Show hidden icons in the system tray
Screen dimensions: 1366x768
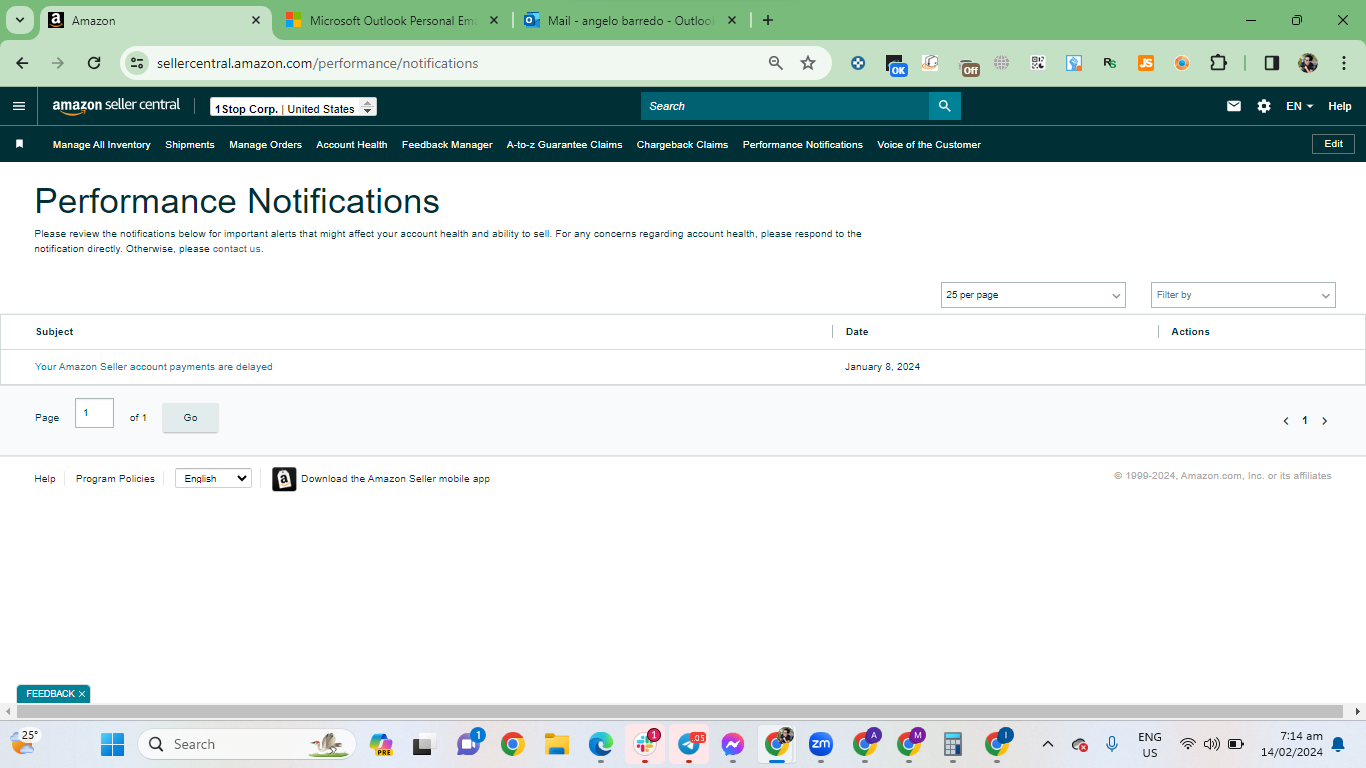(1047, 744)
